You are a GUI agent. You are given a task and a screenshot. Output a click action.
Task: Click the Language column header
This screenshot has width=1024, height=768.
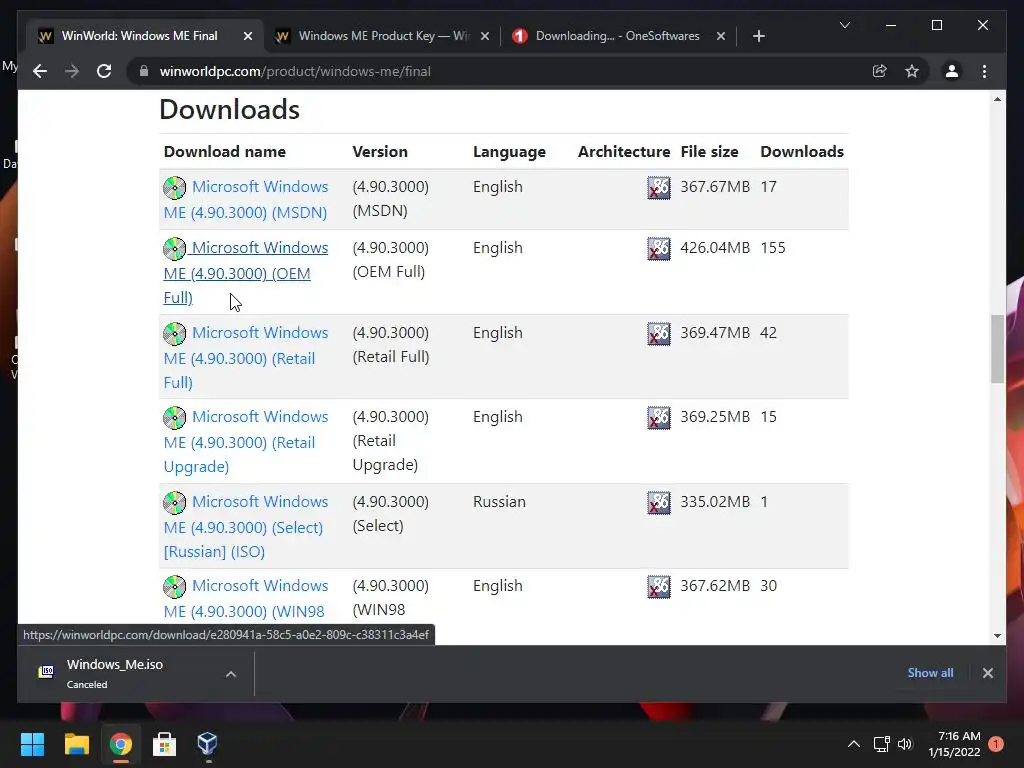(x=509, y=152)
